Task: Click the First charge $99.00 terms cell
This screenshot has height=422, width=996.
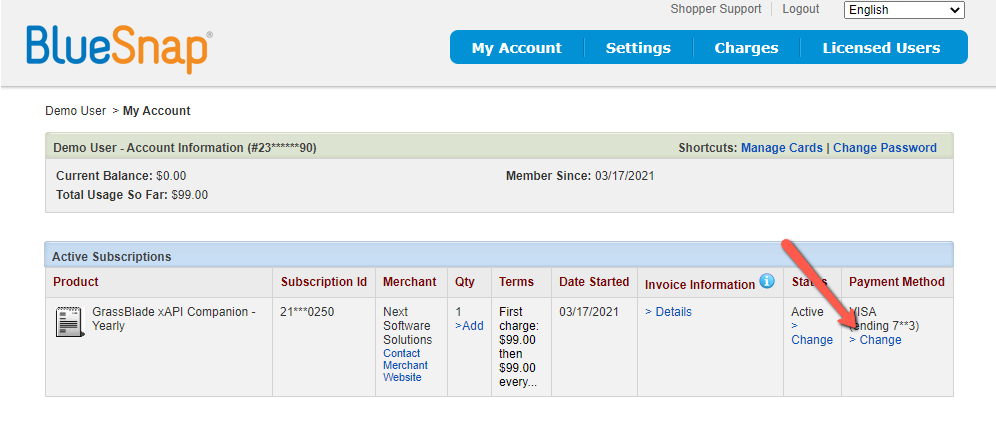Action: click(520, 347)
